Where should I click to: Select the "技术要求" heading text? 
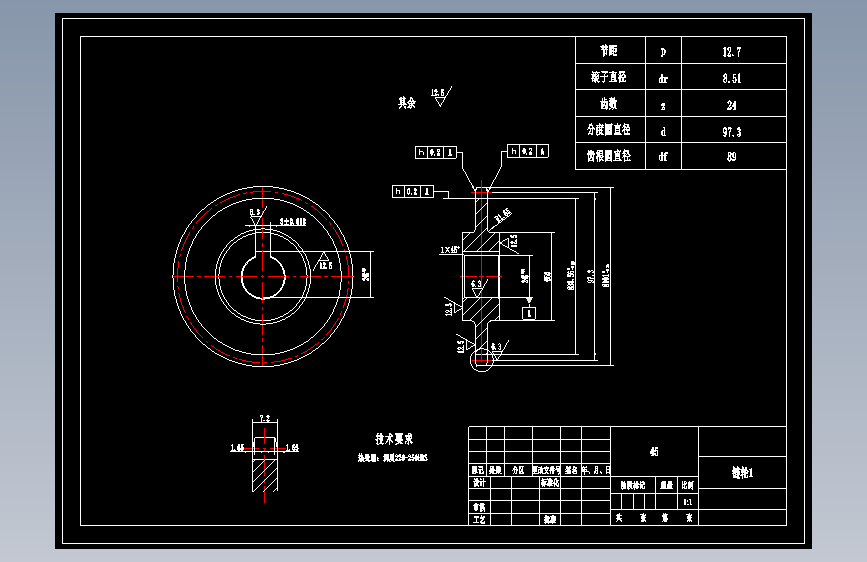[x=394, y=439]
